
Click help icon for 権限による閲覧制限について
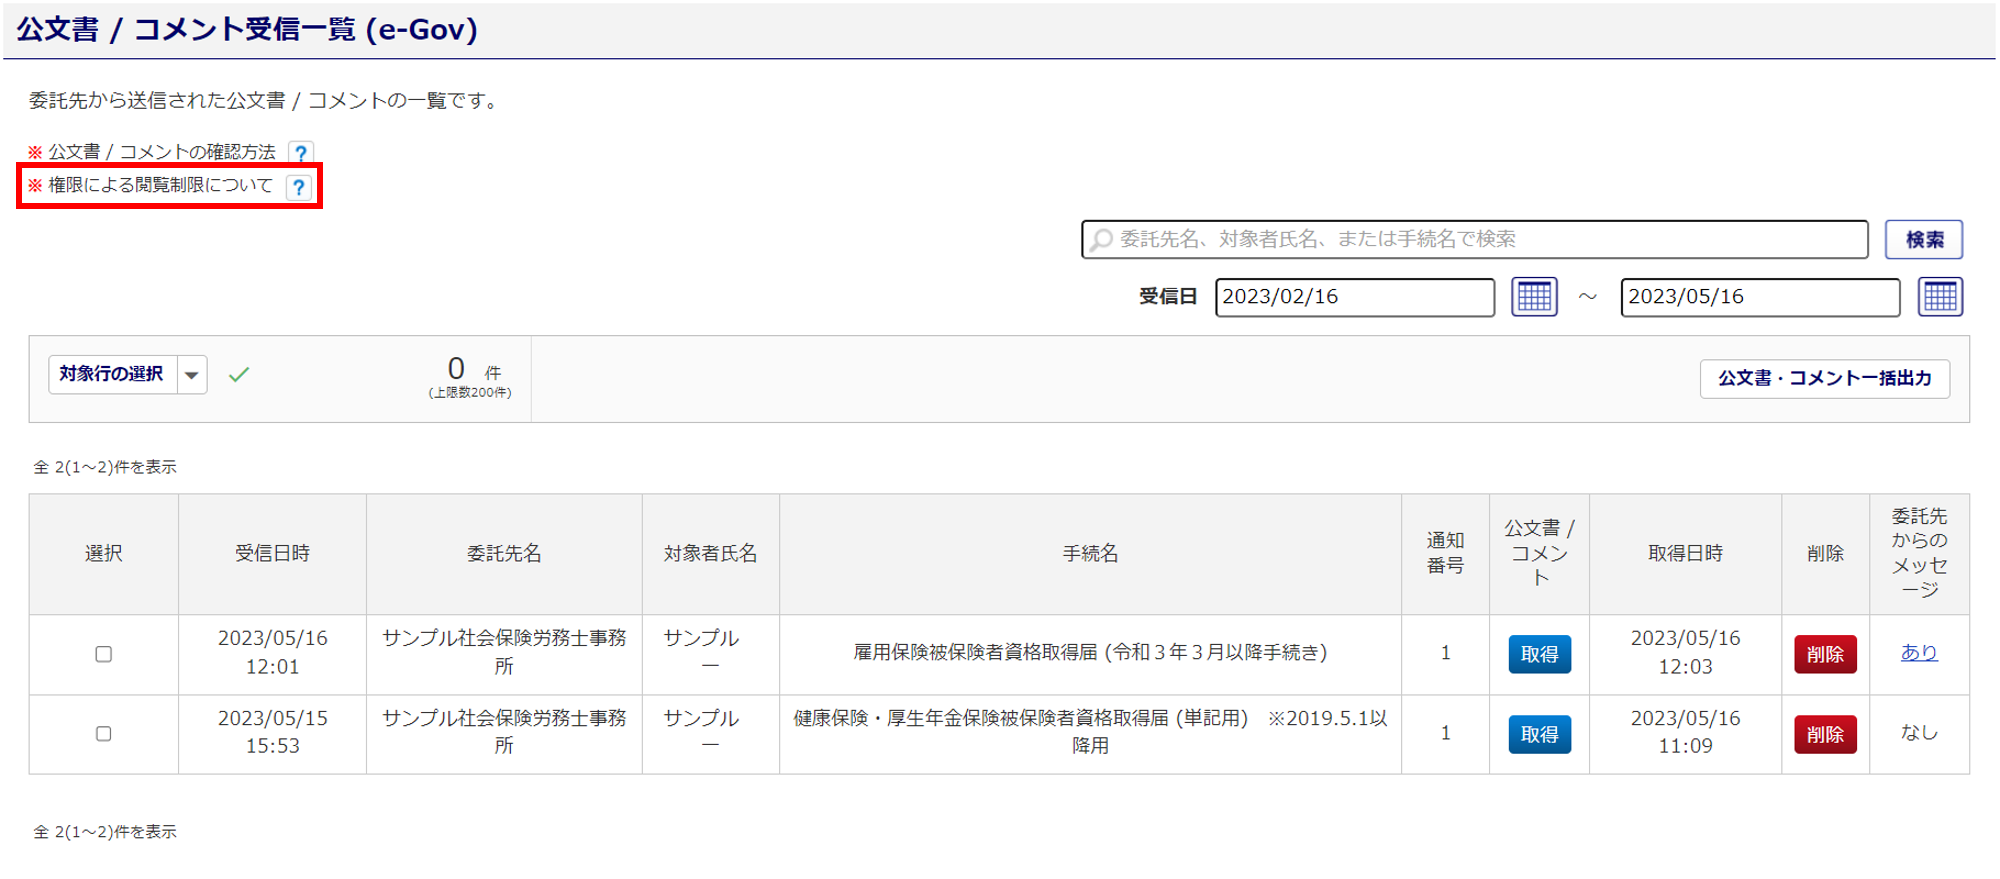(298, 187)
